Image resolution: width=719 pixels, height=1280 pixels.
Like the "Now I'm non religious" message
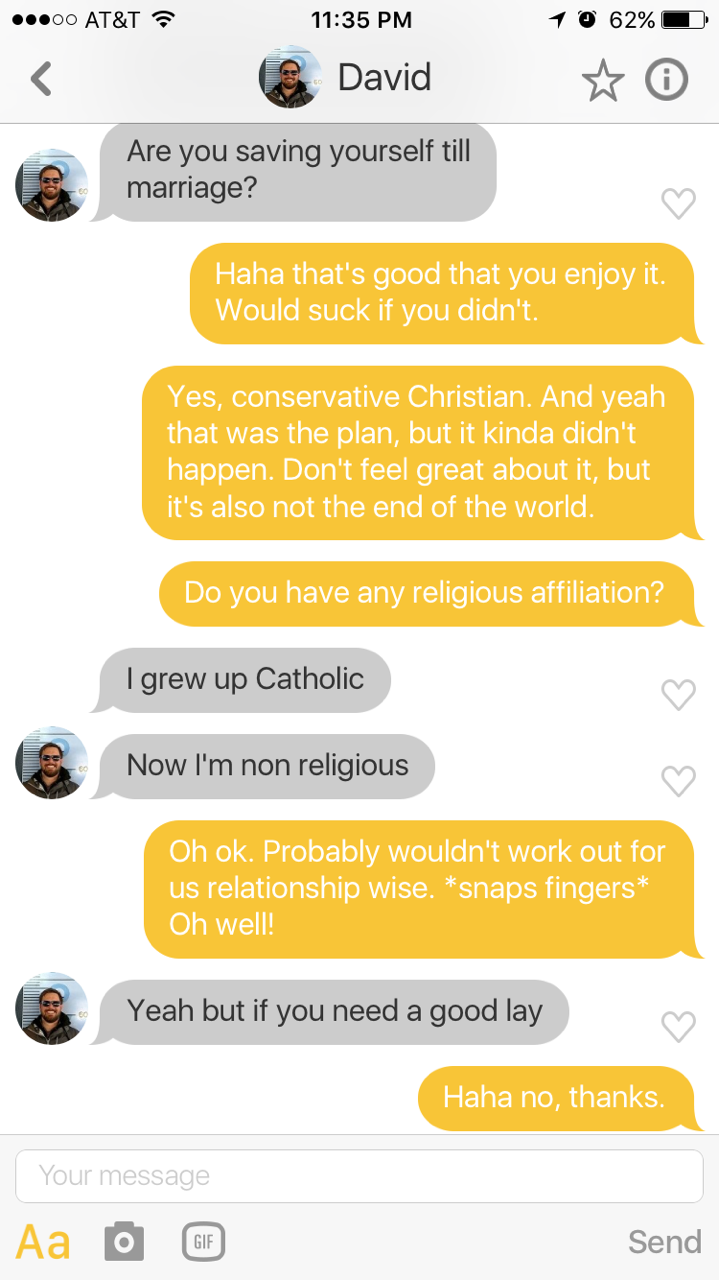click(x=678, y=780)
